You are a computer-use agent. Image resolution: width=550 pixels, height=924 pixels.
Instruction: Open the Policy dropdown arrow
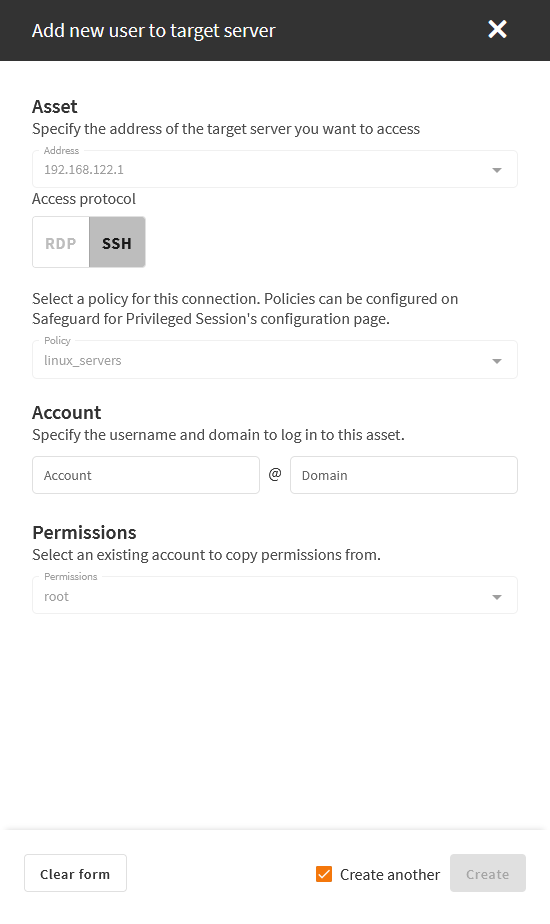pyautogui.click(x=497, y=361)
